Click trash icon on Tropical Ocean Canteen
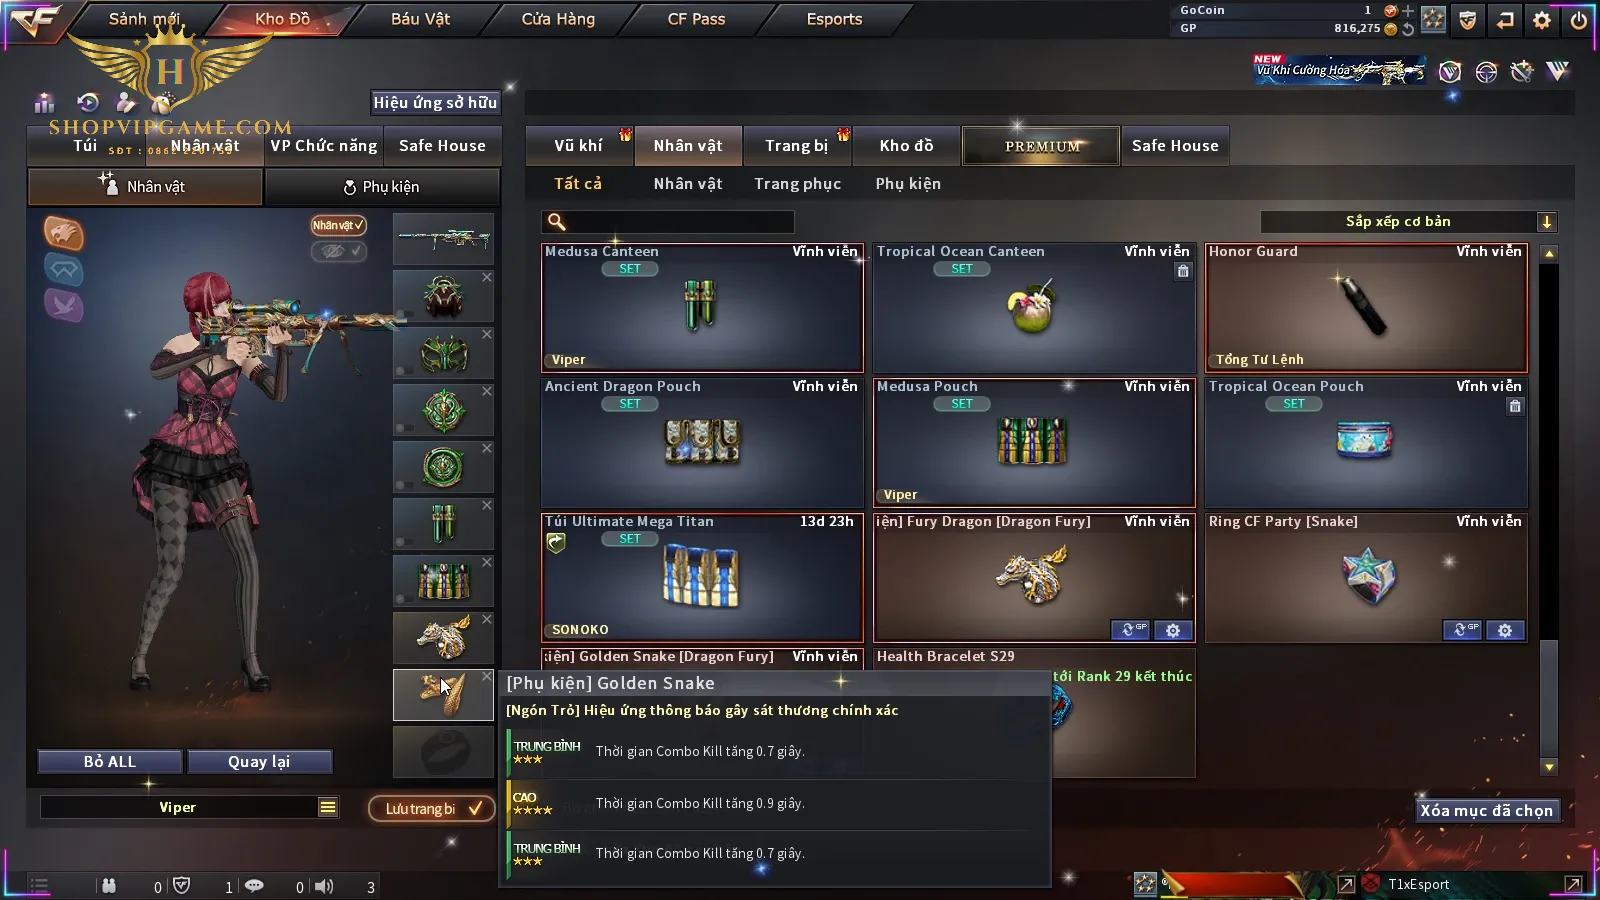This screenshot has height=900, width=1600. [x=1183, y=271]
